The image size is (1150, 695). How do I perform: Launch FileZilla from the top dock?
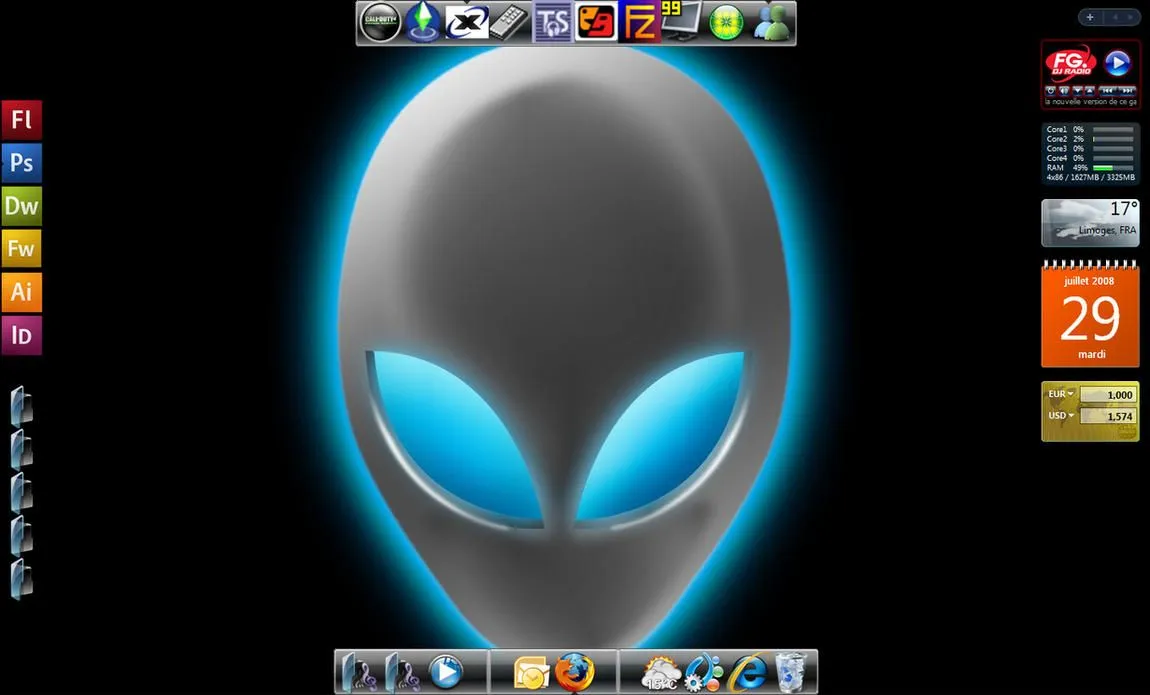pos(639,21)
